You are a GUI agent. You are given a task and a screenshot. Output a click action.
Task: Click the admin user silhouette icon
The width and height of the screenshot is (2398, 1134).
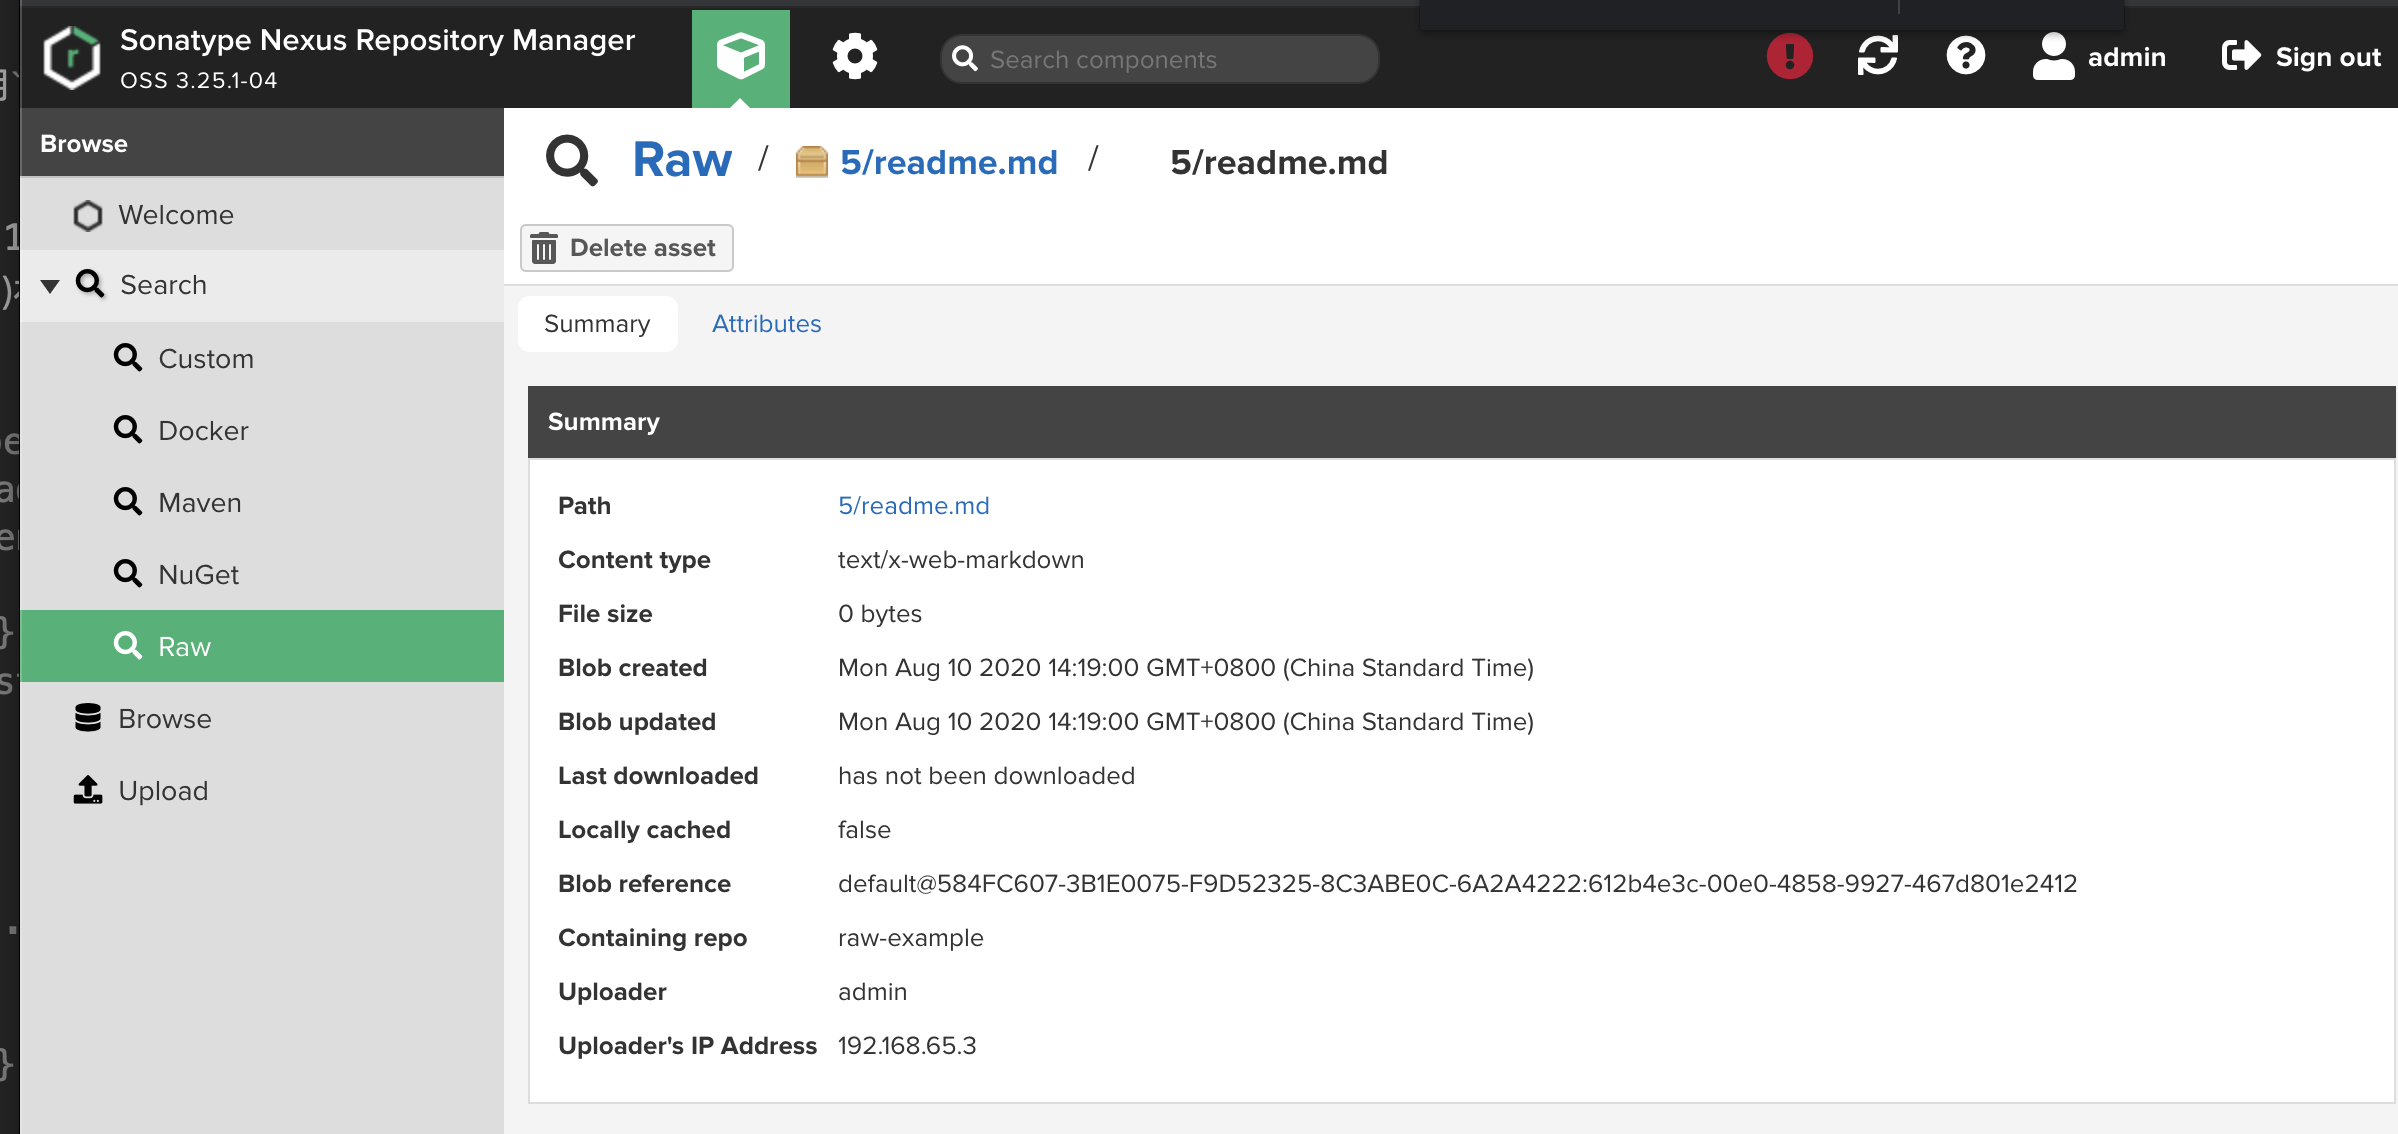coord(2053,56)
